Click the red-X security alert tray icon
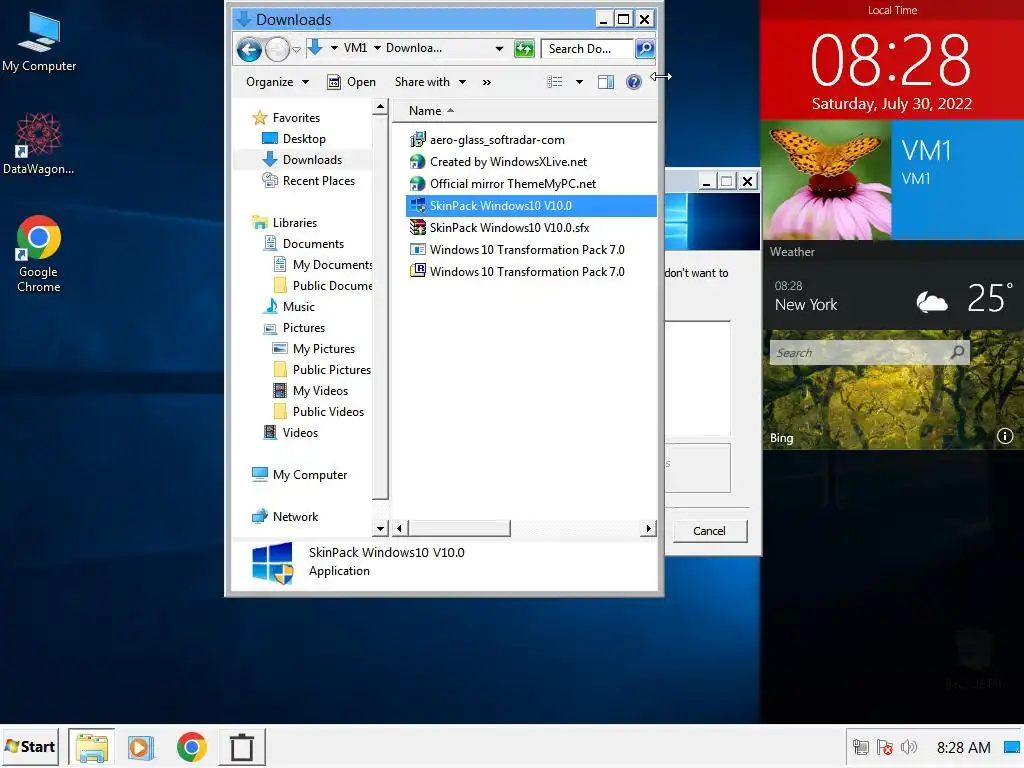This screenshot has height=768, width=1024. click(x=885, y=747)
